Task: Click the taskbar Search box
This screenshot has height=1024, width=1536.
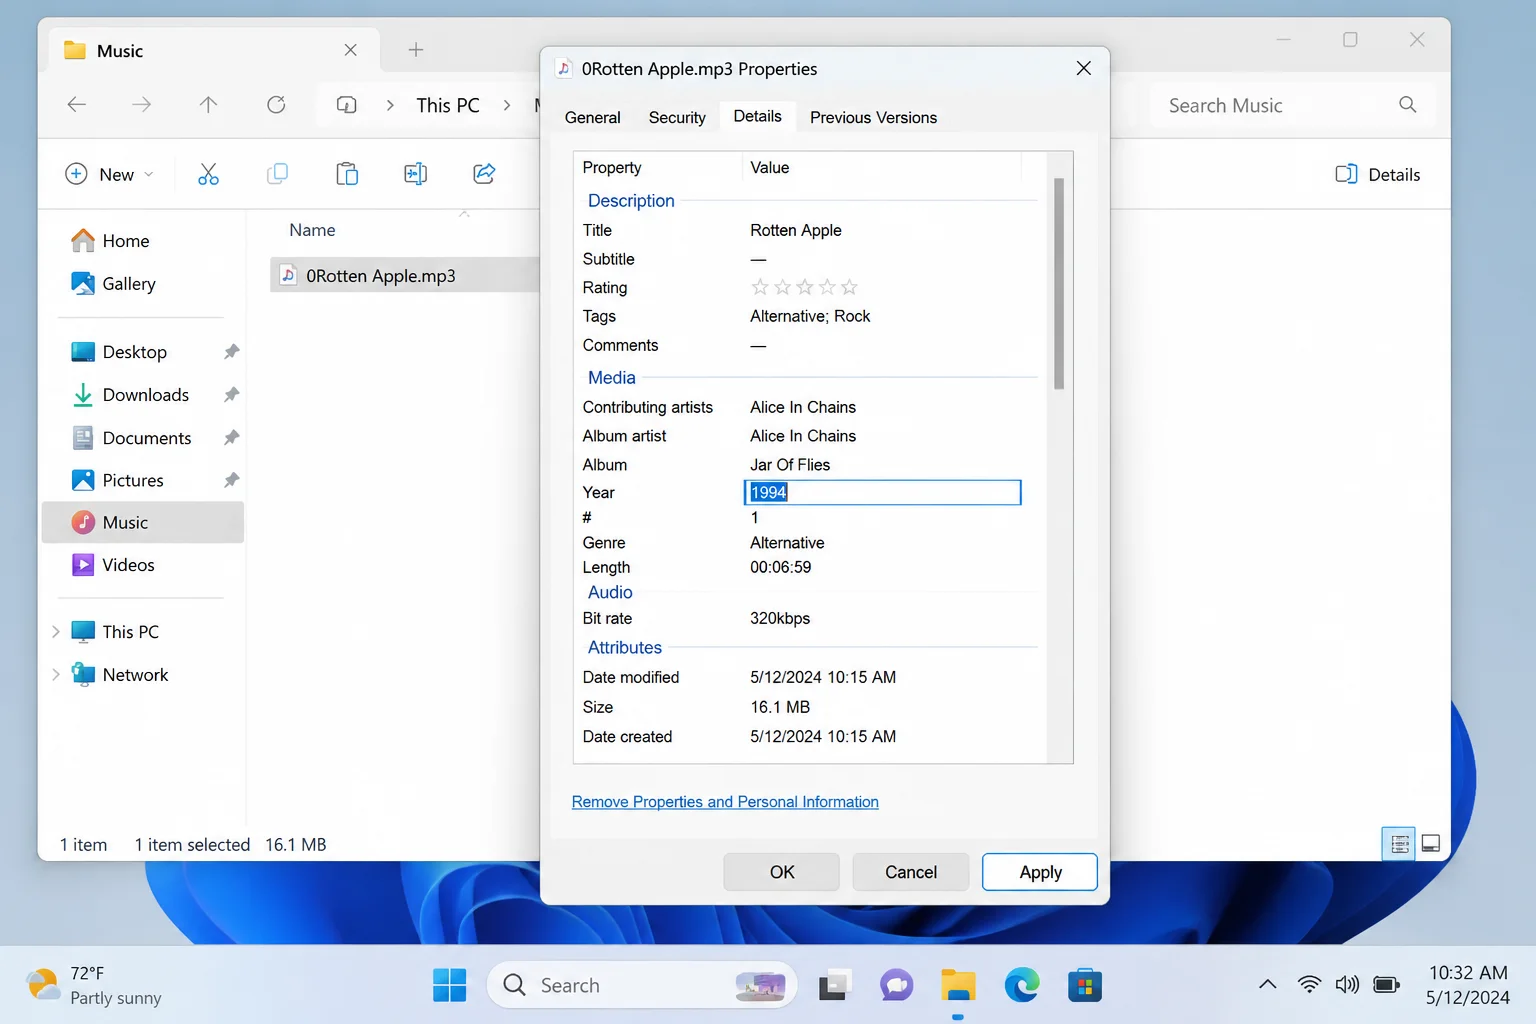Action: pyautogui.click(x=642, y=986)
